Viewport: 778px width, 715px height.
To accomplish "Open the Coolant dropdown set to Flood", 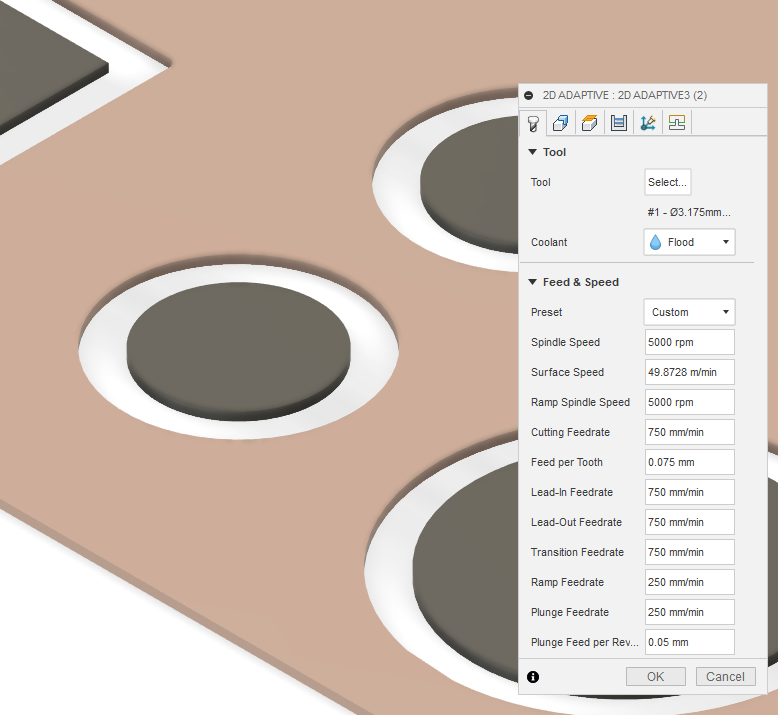I will (689, 242).
